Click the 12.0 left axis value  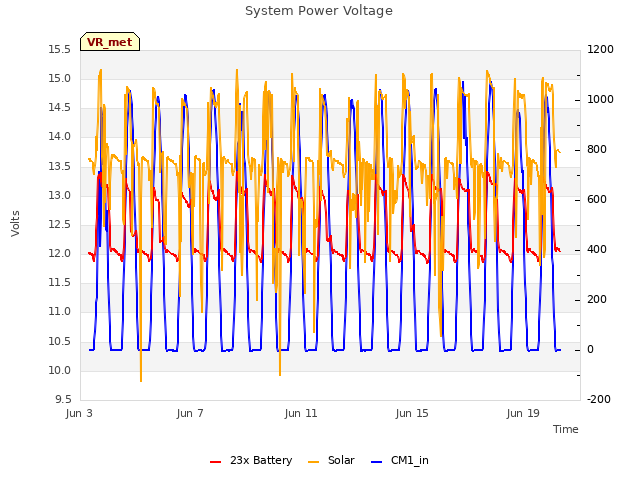[x=60, y=253]
